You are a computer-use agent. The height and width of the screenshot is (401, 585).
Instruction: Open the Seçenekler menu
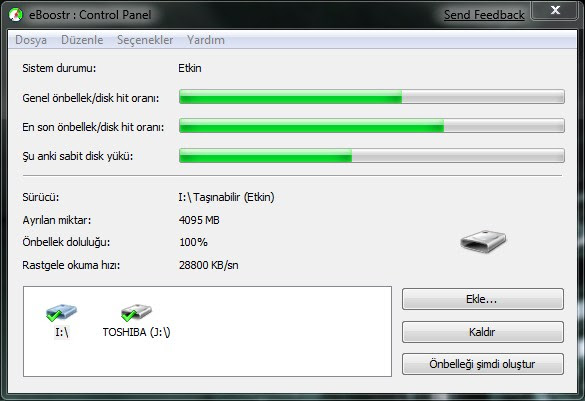(145, 40)
